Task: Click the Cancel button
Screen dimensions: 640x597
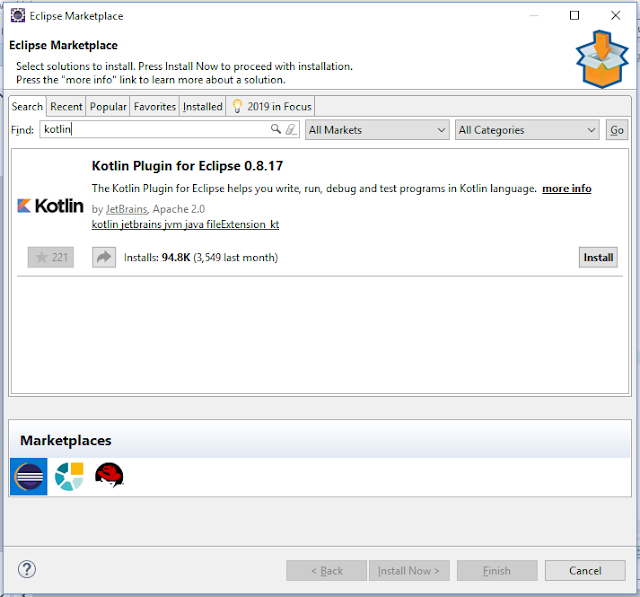Action: pos(585,570)
